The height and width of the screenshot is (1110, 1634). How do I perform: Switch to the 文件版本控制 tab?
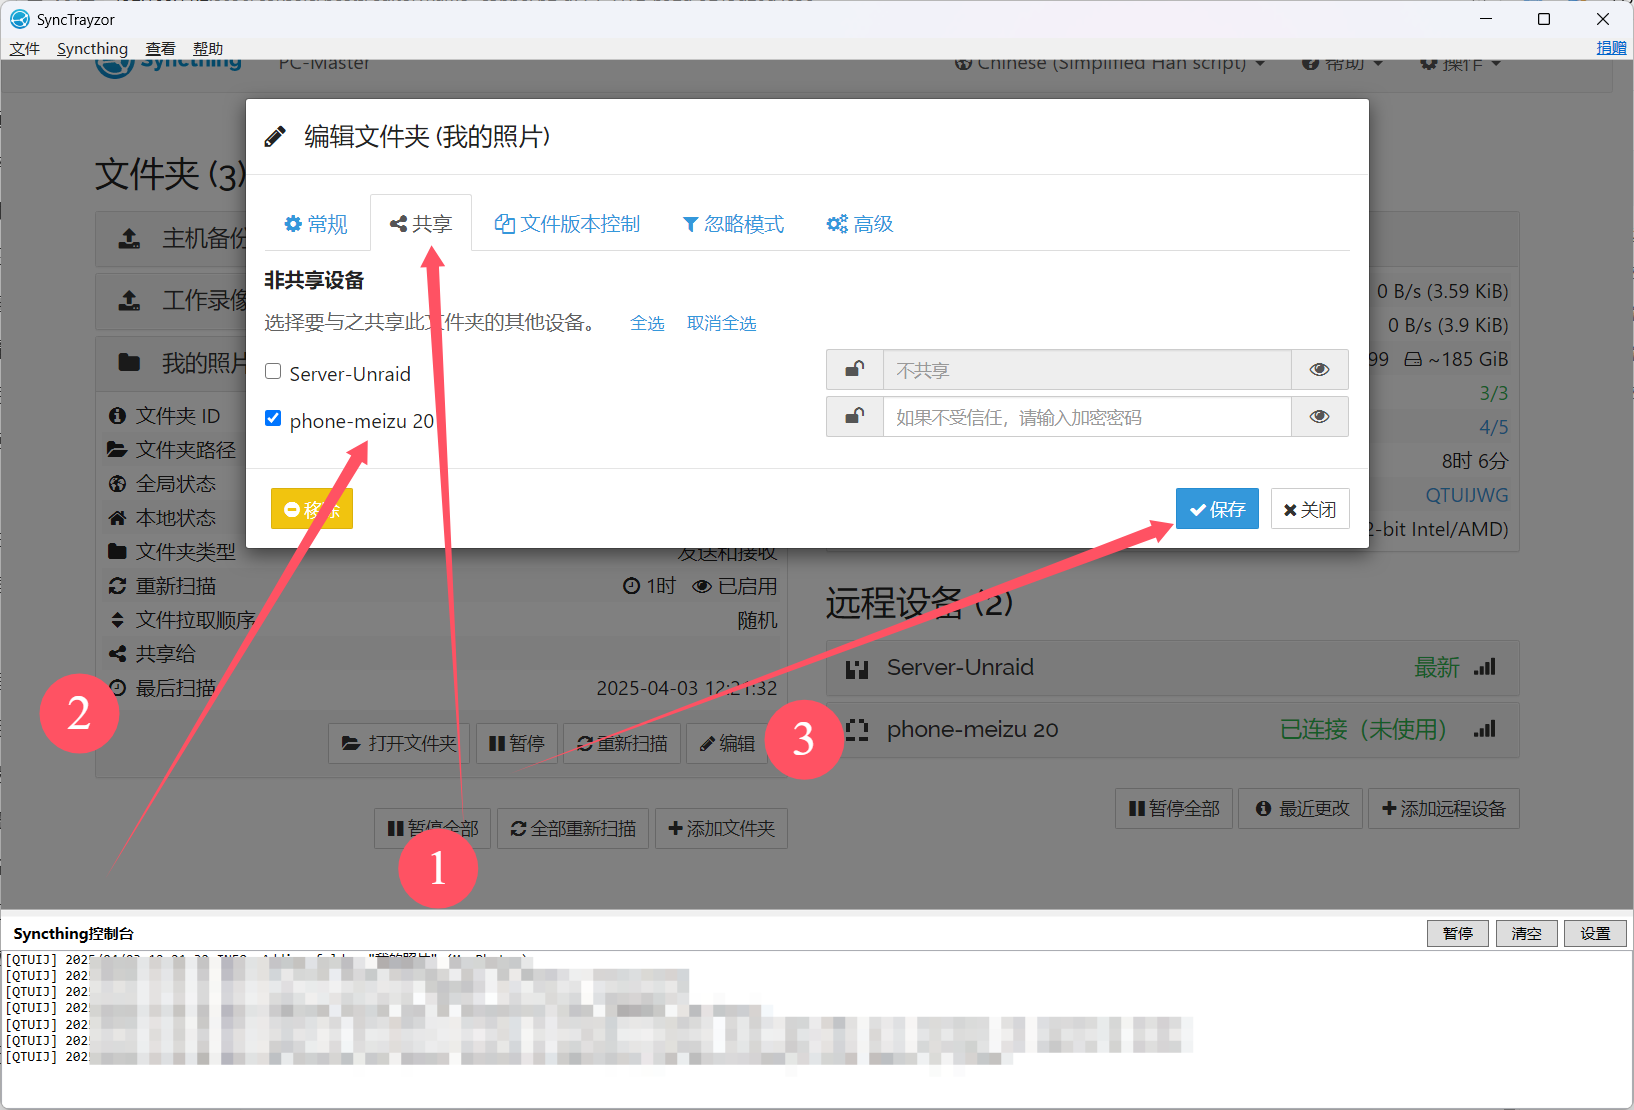568,224
